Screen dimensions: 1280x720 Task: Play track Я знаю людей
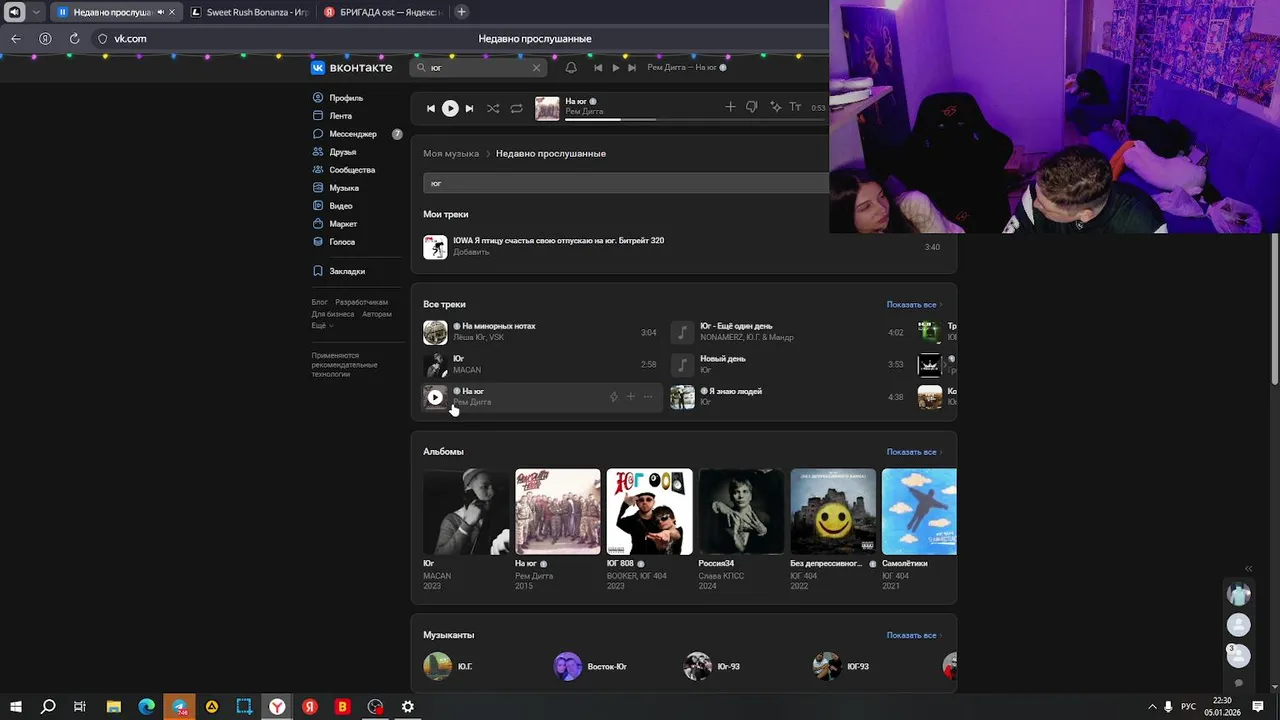(x=682, y=397)
